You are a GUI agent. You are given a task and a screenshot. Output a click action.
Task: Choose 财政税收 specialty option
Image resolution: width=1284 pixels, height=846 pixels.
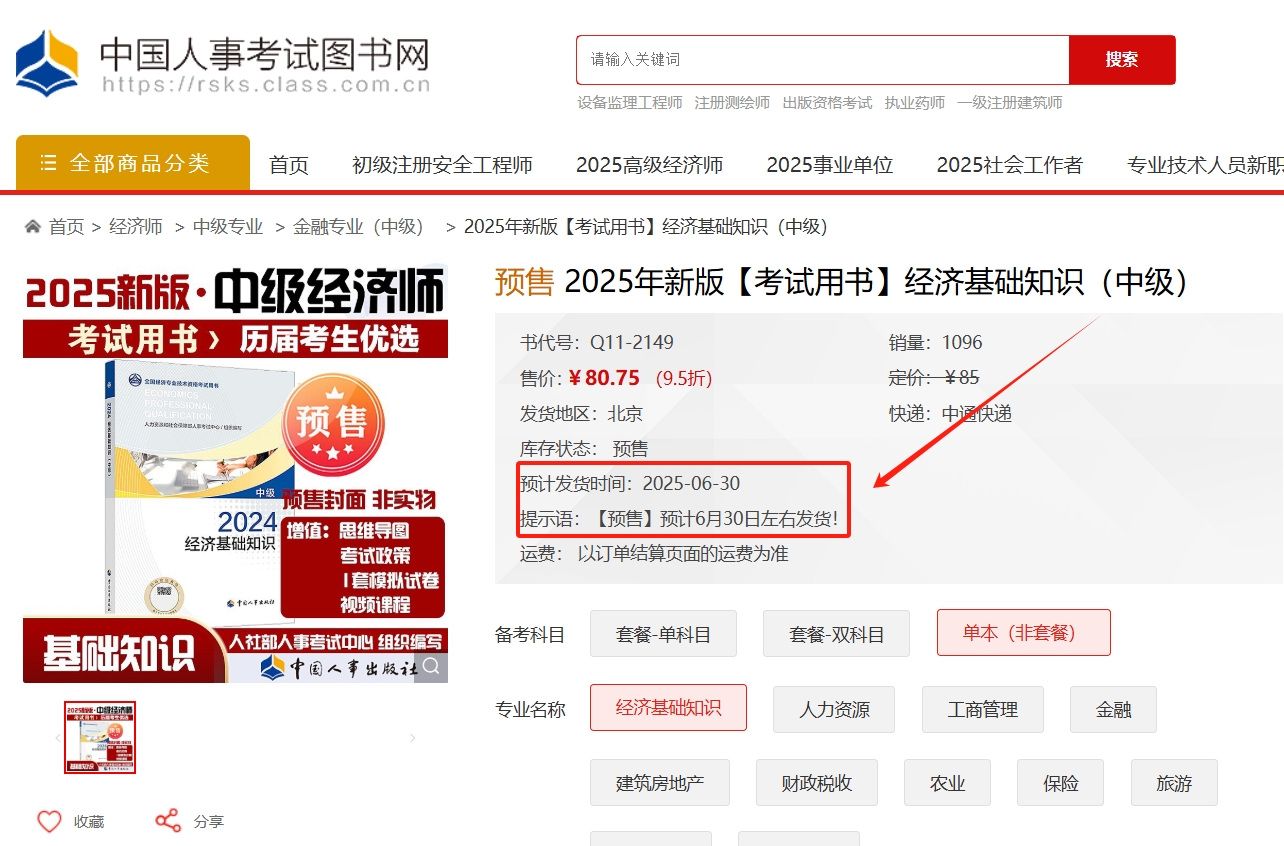[x=816, y=783]
